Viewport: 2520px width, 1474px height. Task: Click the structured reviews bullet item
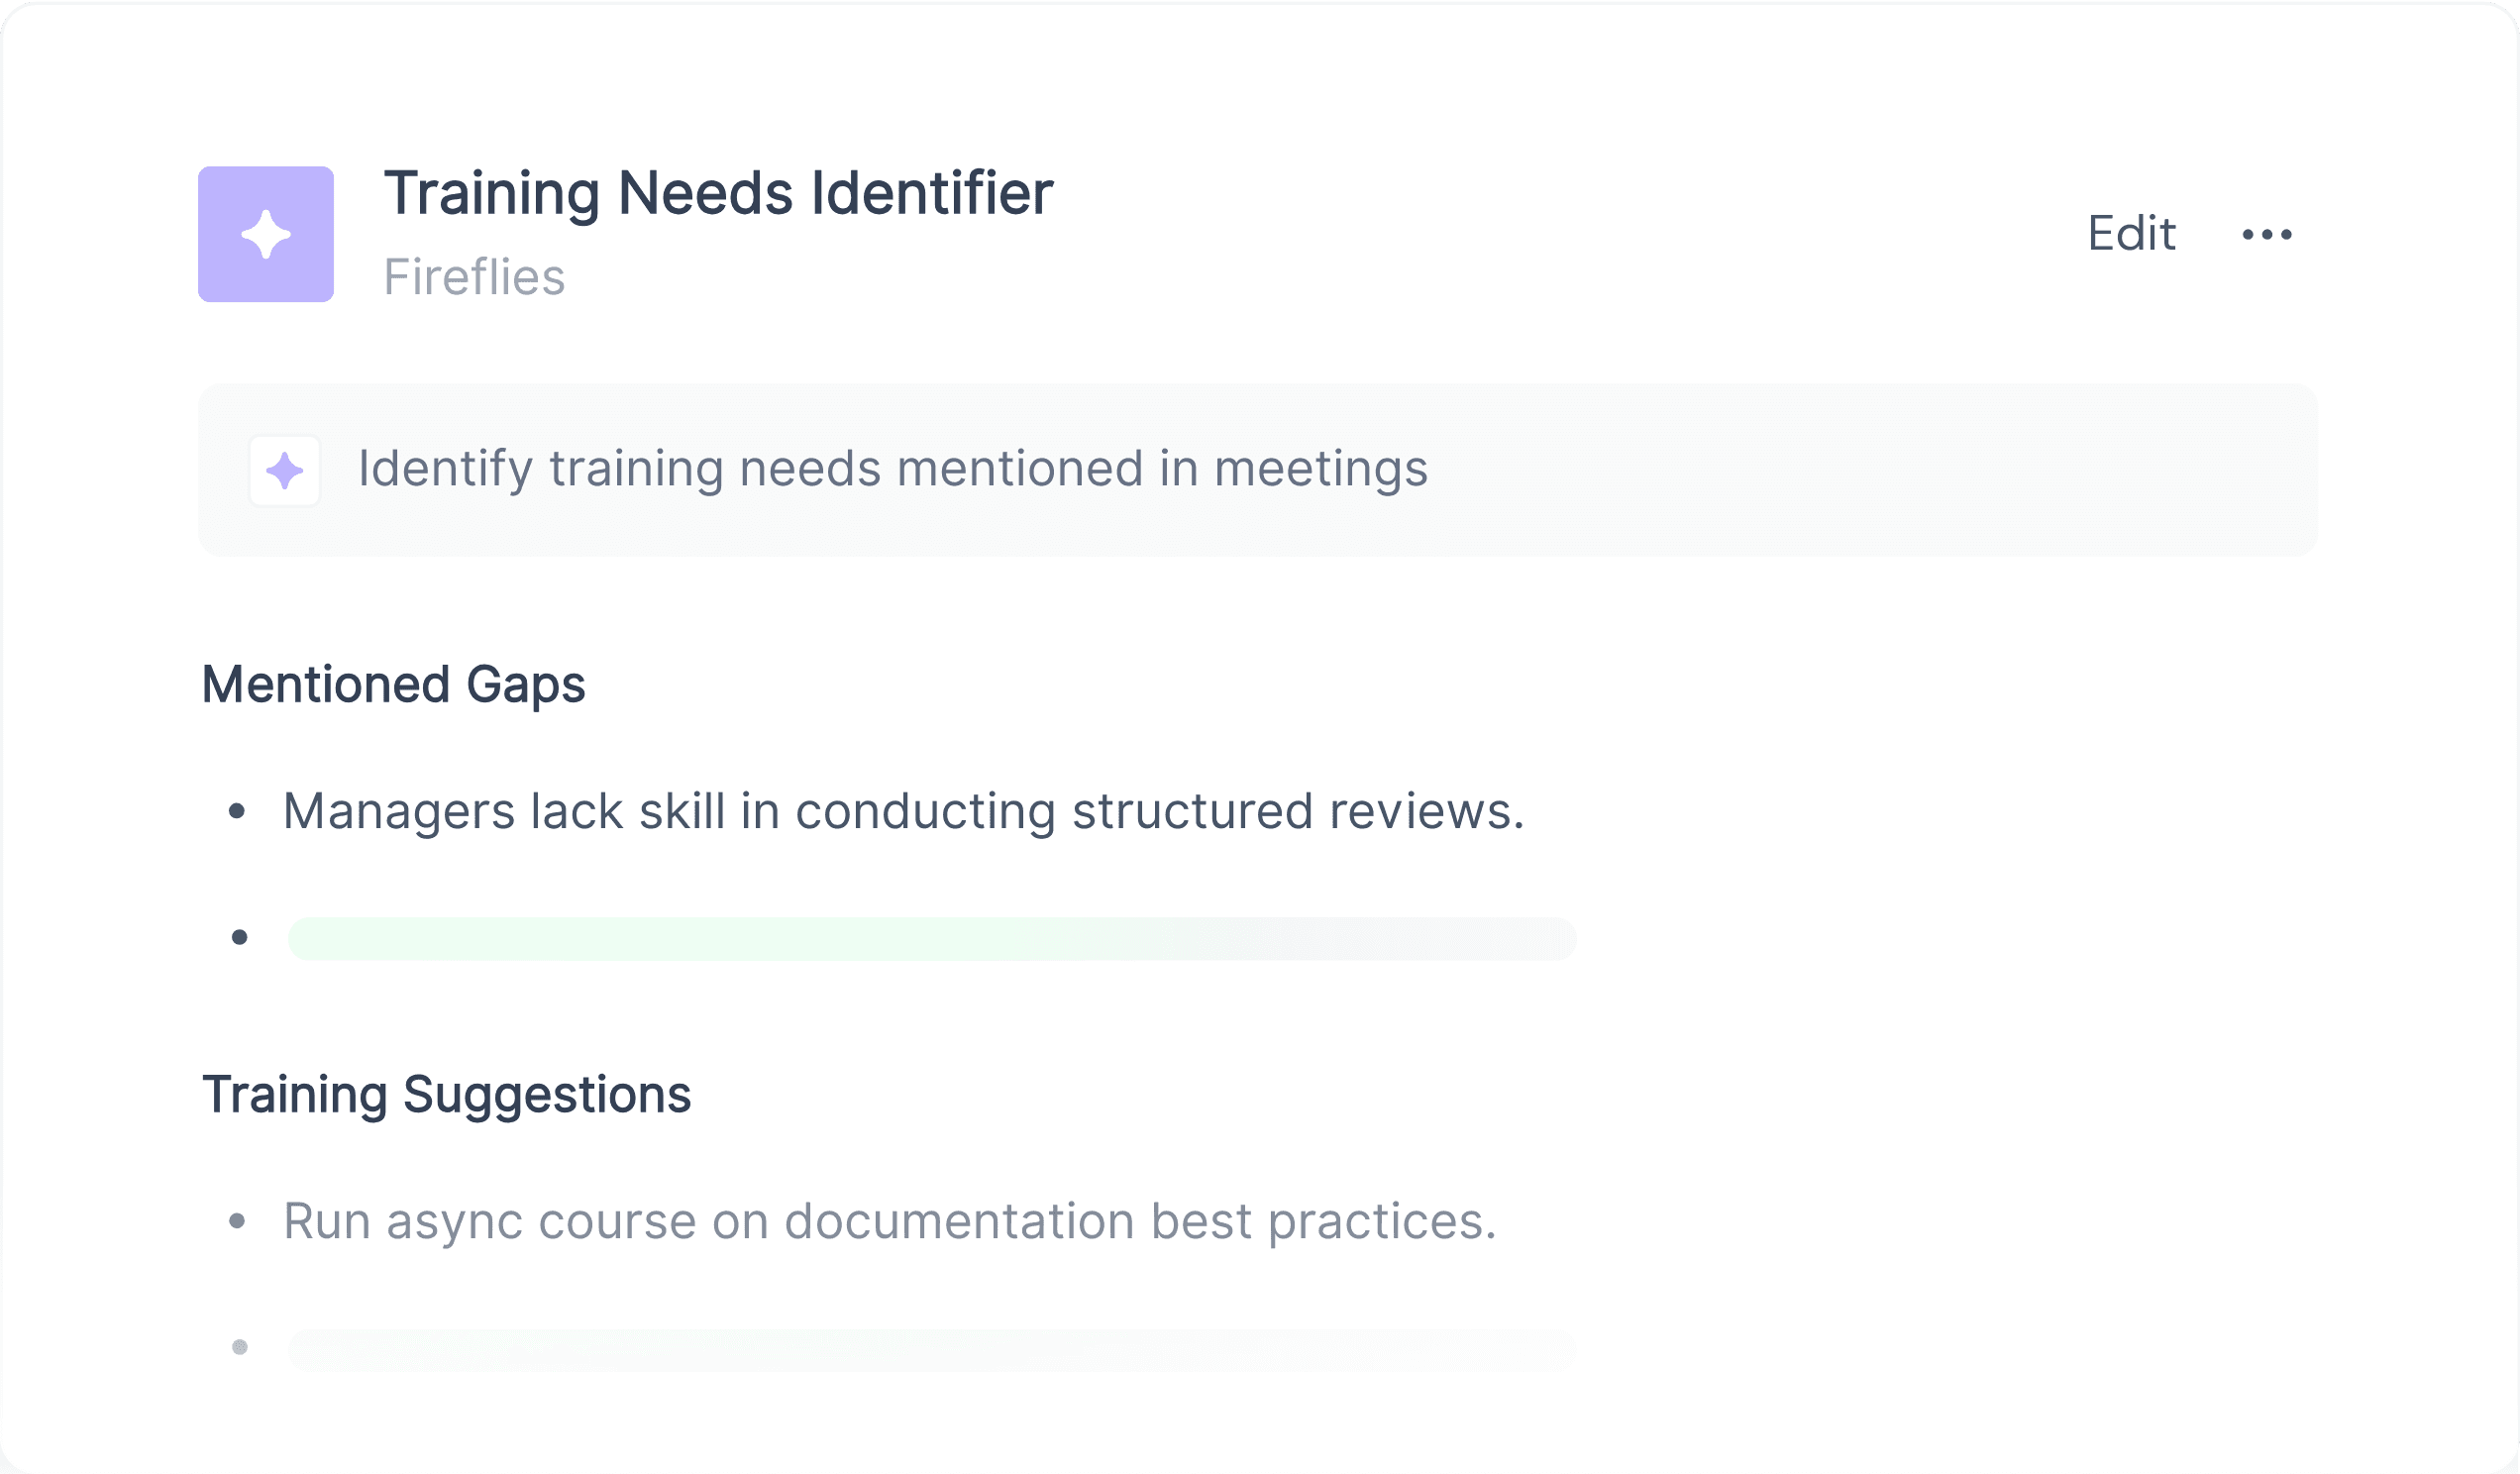[x=903, y=811]
